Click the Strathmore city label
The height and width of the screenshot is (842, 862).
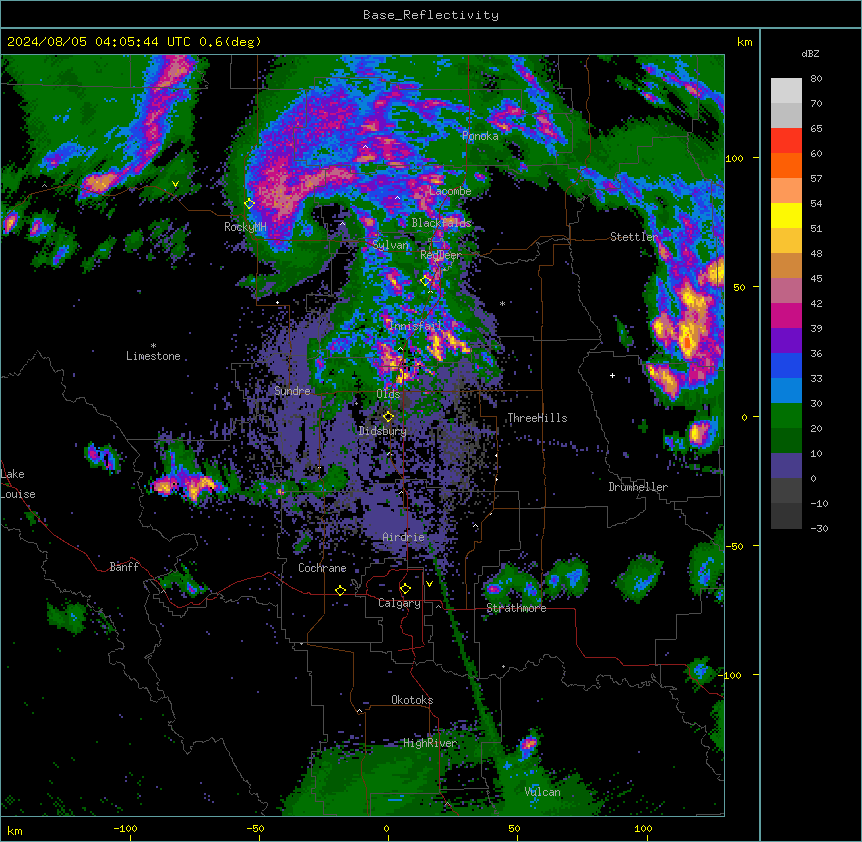pos(516,608)
